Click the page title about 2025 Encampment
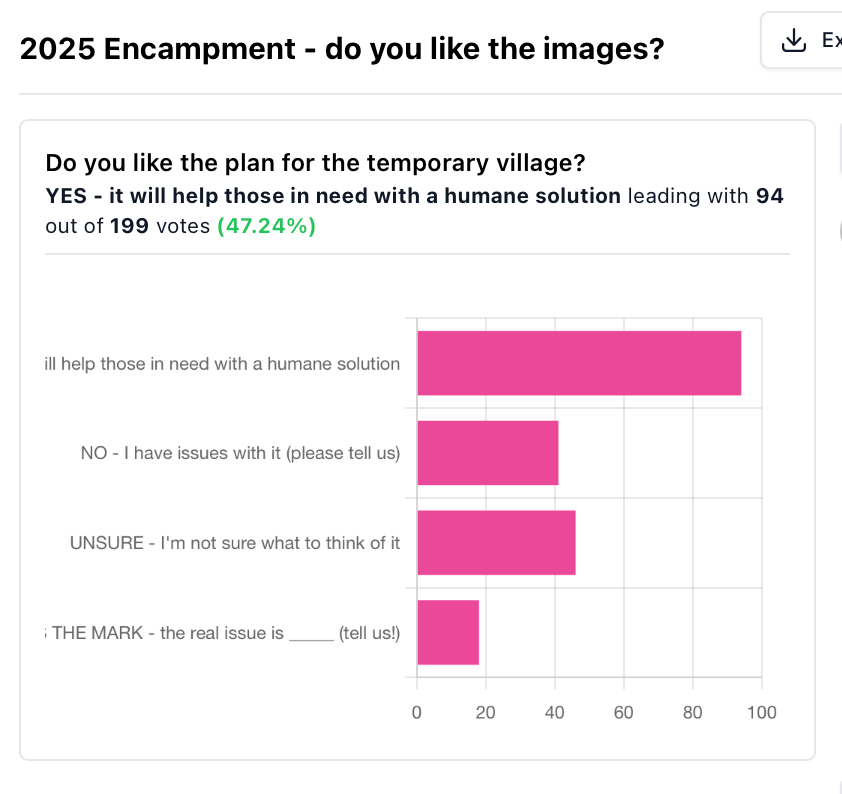The image size is (842, 794). click(342, 49)
